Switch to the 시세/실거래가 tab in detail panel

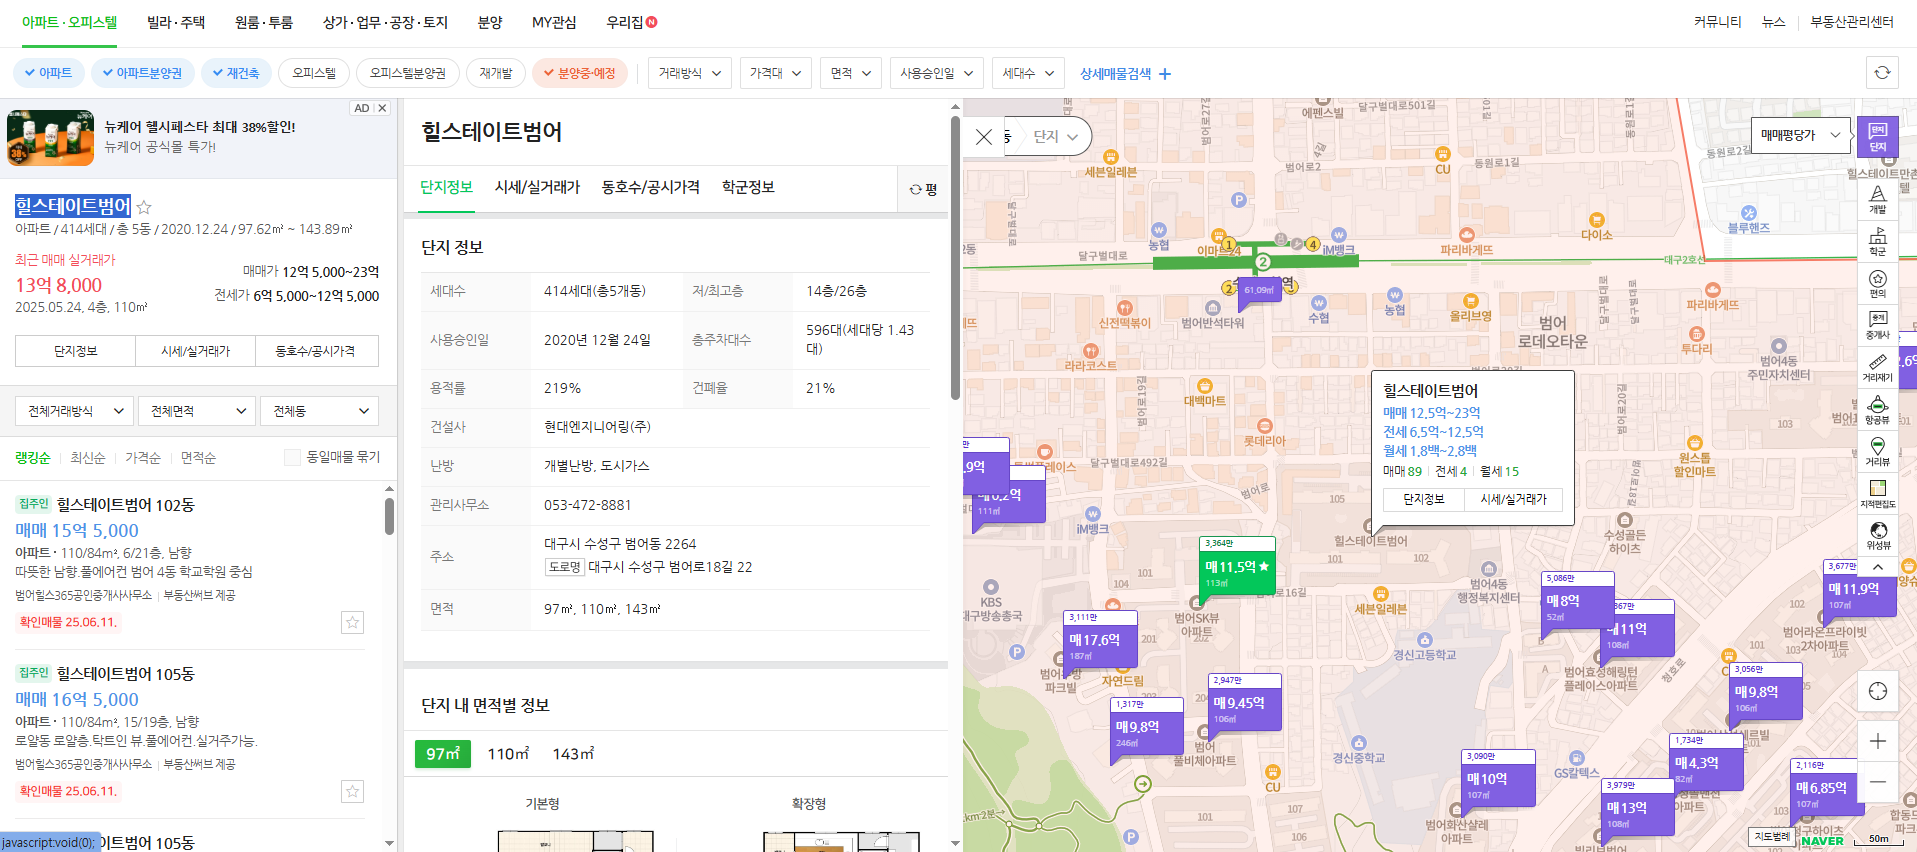pyautogui.click(x=537, y=187)
